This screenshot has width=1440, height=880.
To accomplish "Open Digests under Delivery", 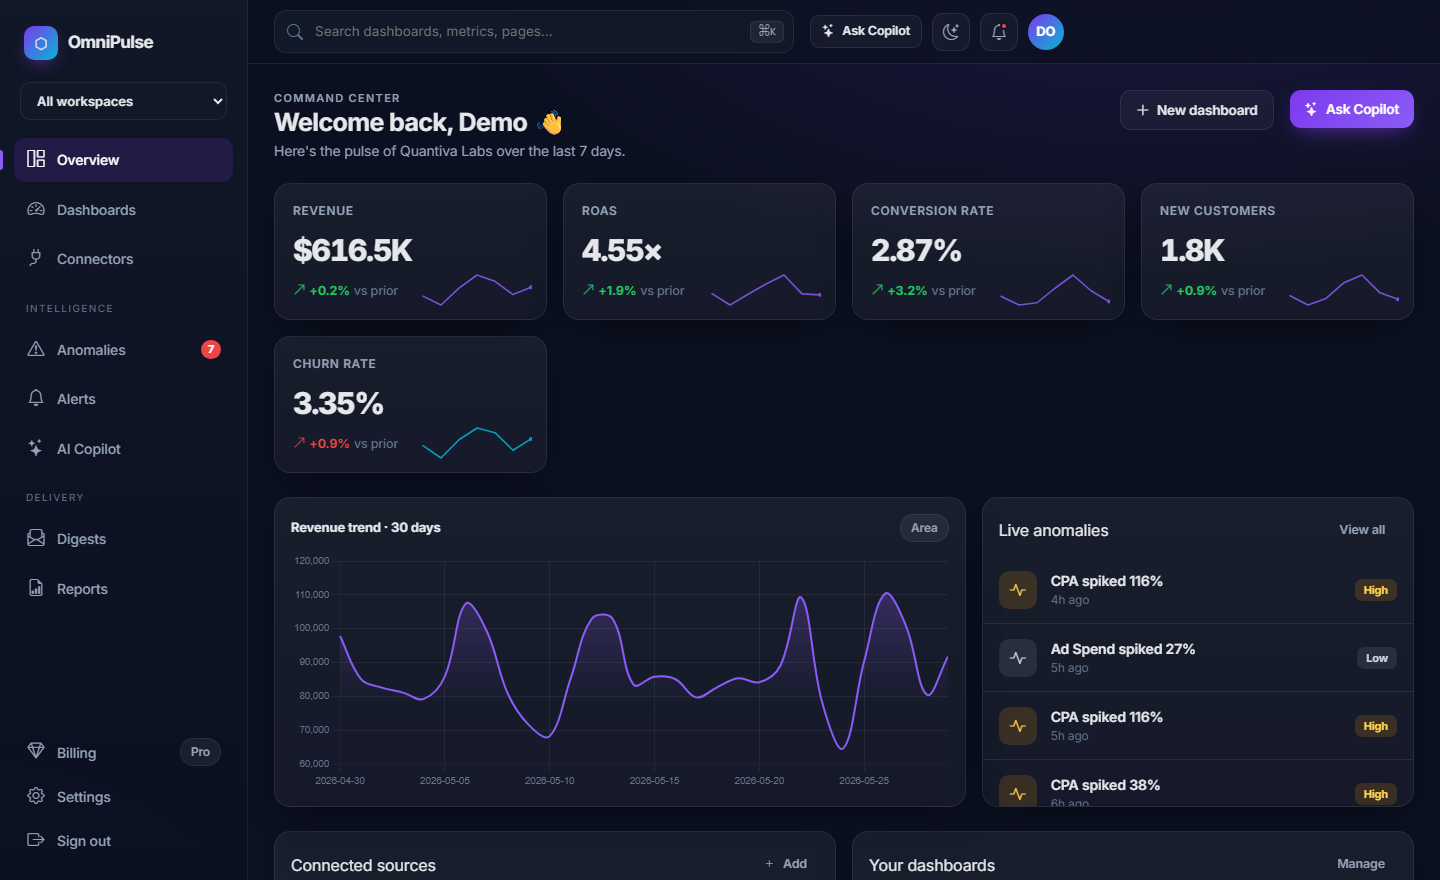I will pos(124,539).
